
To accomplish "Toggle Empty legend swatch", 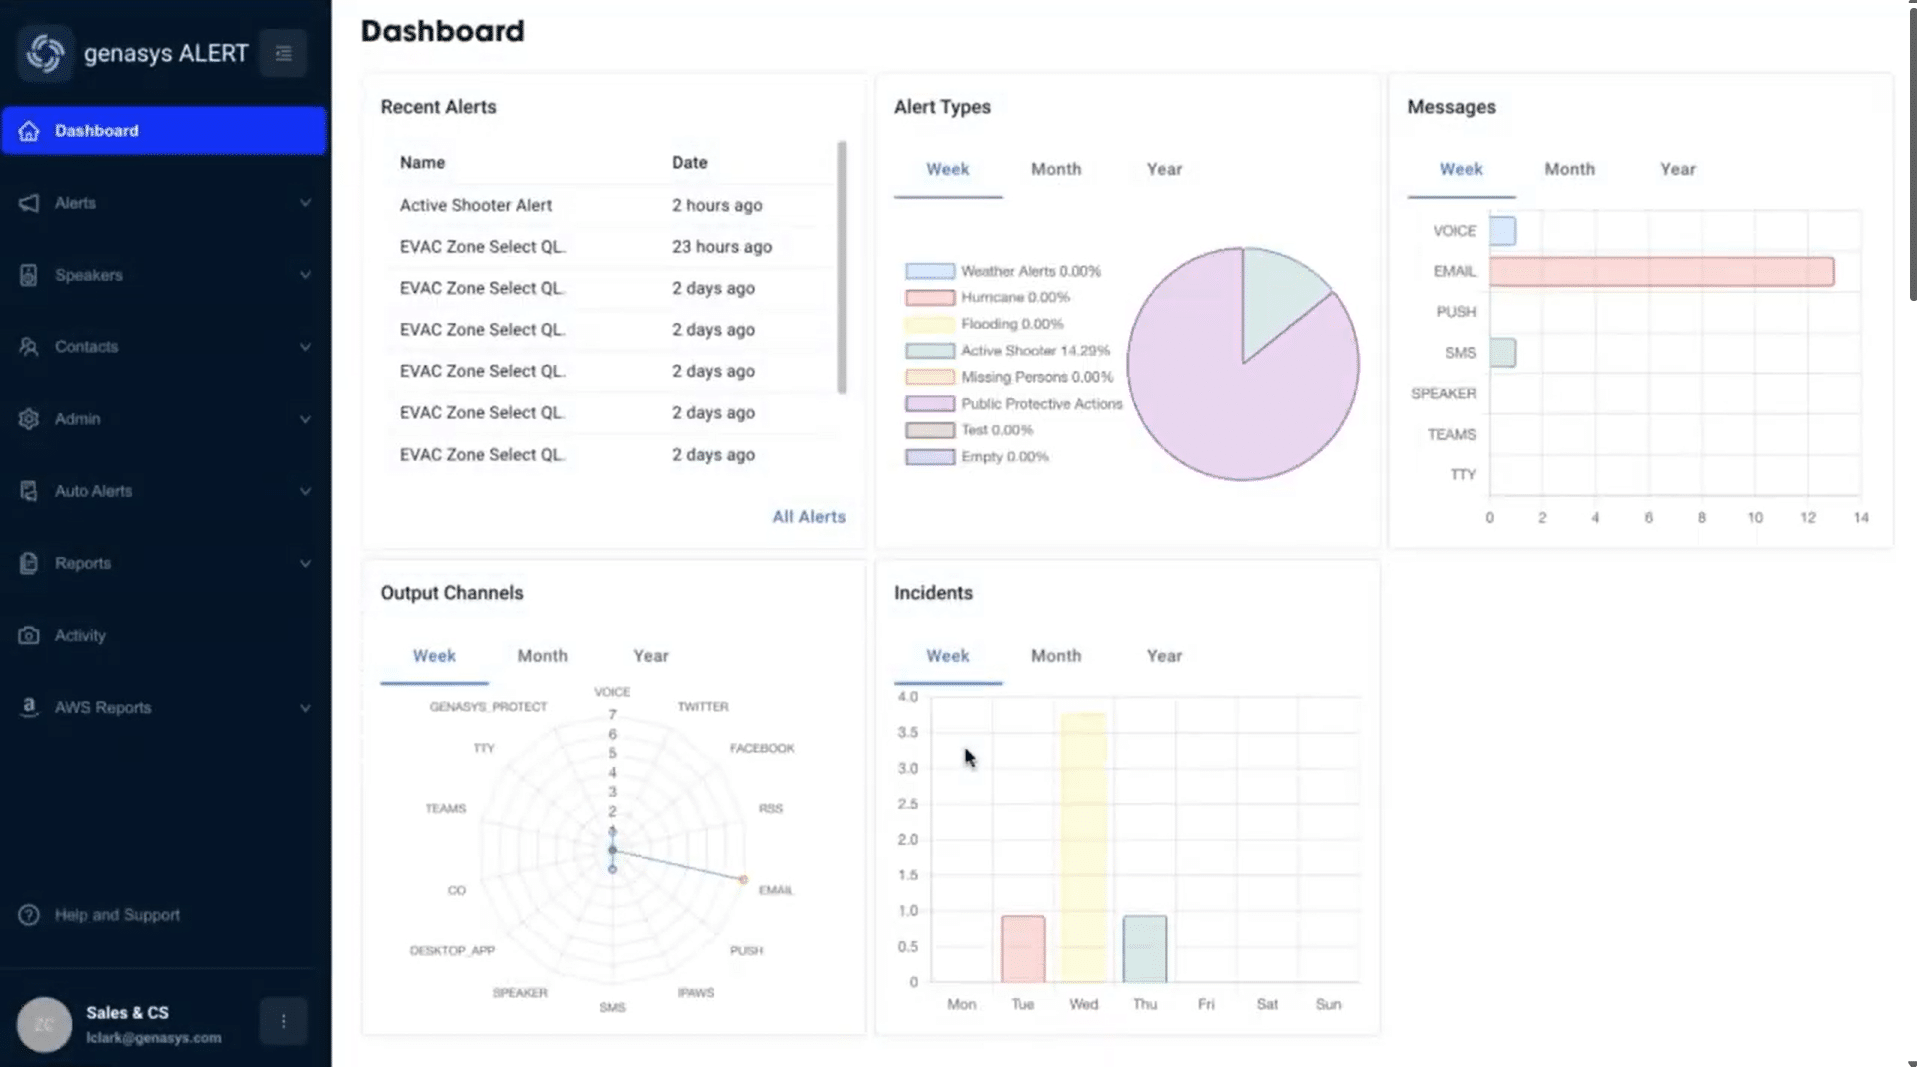I will pos(929,457).
